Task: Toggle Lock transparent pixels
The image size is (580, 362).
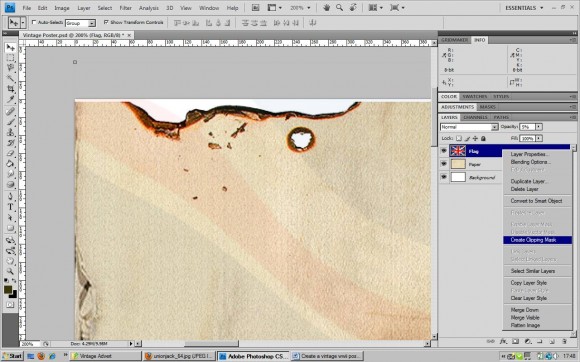Action: (x=459, y=138)
